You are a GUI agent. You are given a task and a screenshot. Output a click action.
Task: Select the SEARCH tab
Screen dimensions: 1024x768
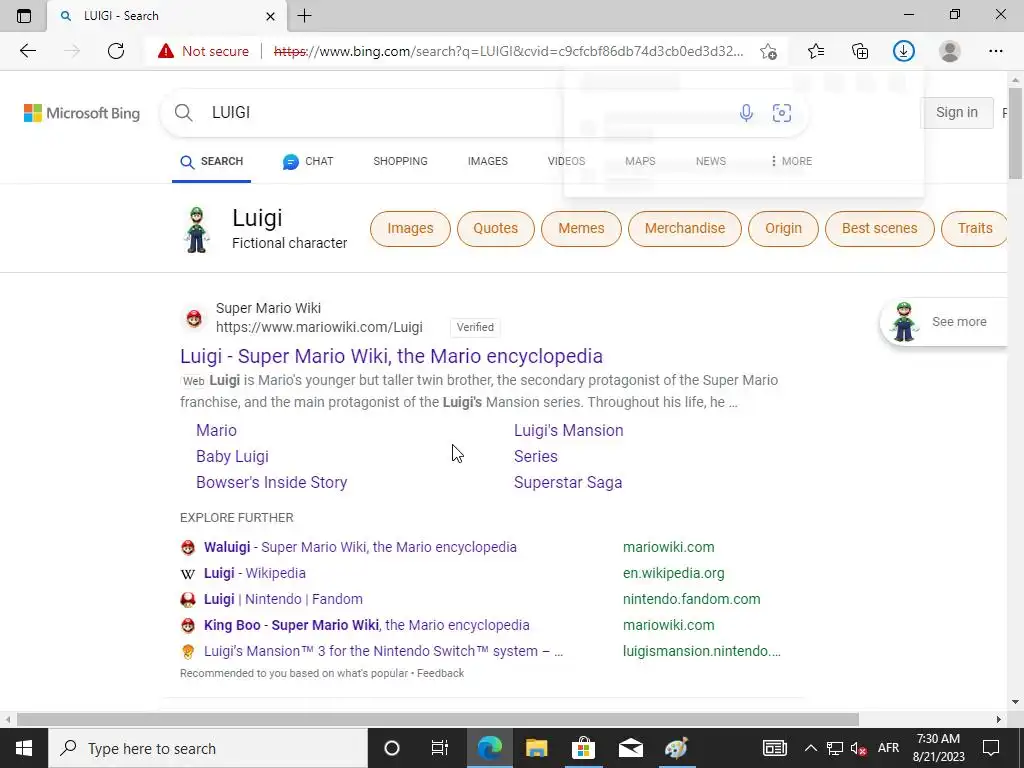click(x=212, y=161)
